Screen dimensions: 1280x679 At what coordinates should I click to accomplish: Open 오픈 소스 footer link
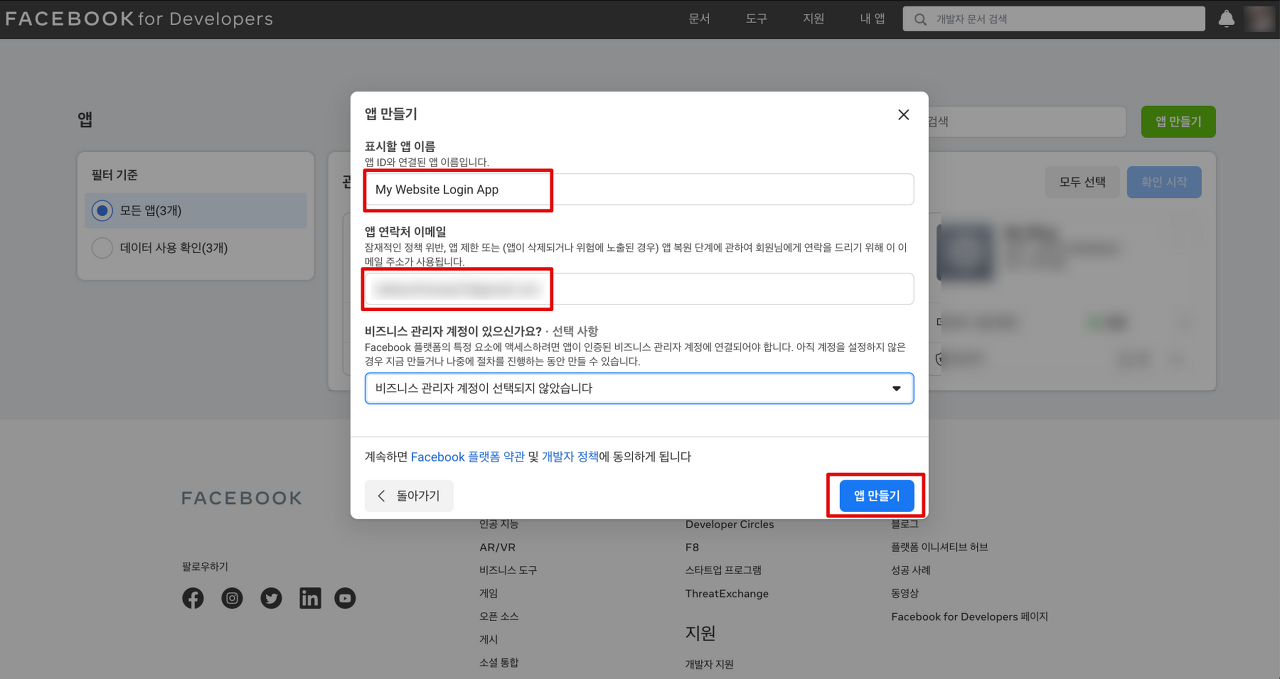(499, 616)
